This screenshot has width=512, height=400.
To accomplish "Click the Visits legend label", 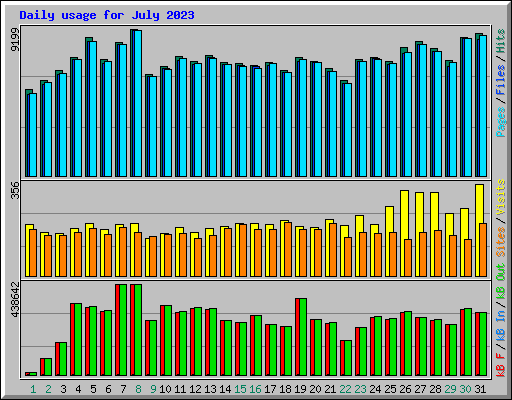I will (501, 197).
